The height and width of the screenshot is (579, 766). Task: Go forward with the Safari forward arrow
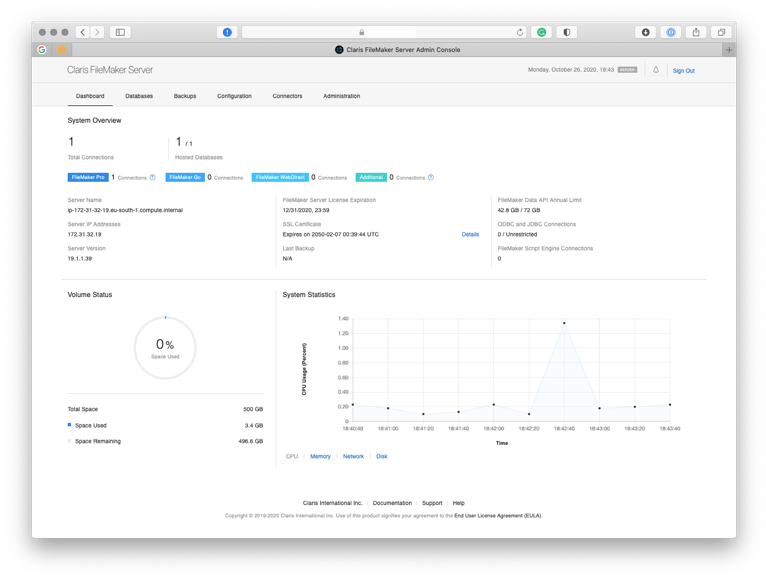coord(97,32)
